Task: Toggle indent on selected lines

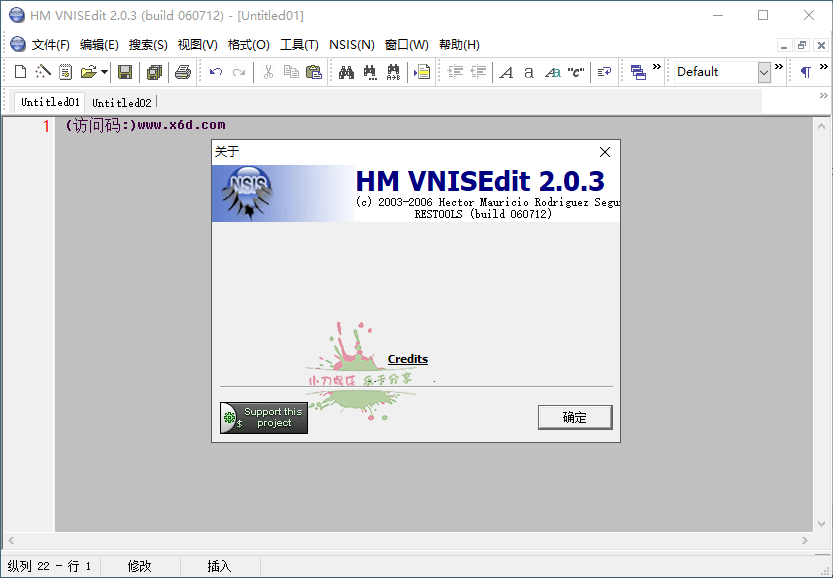Action: 455,71
